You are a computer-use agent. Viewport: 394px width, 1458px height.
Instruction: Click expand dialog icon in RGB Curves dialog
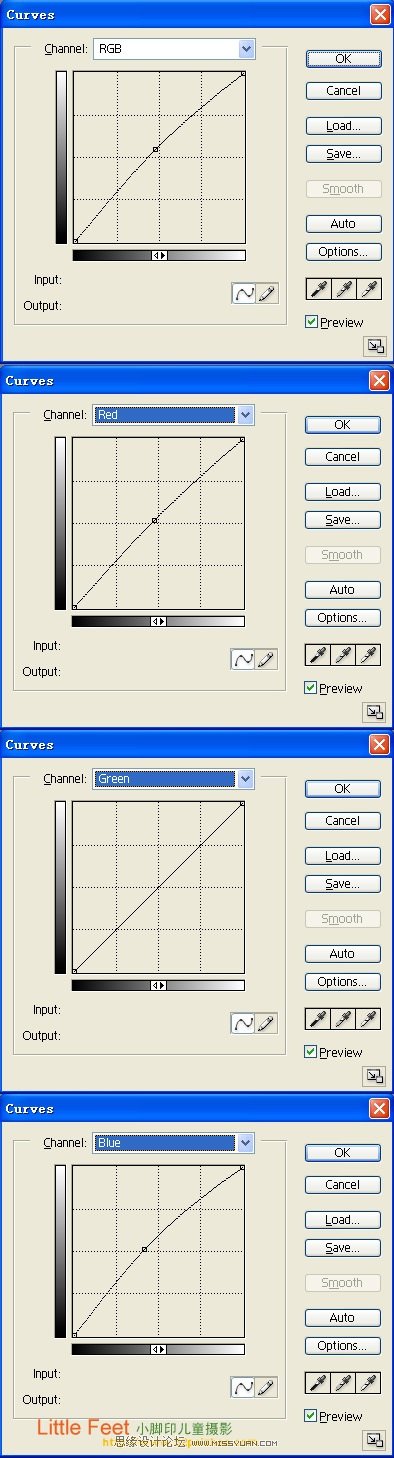coord(374,346)
